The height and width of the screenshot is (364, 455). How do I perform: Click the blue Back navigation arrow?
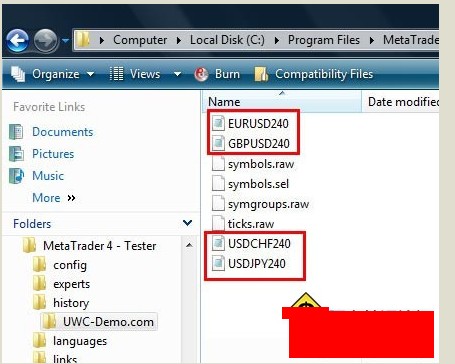pyautogui.click(x=17, y=41)
